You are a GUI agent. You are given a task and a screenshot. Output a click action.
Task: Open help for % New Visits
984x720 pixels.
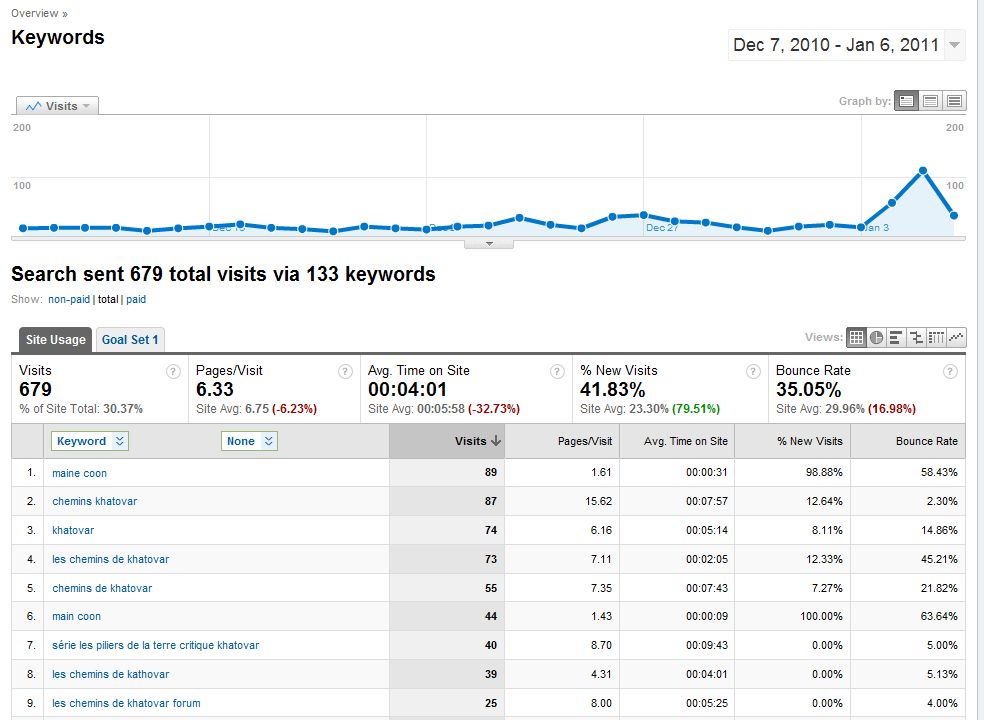(x=753, y=372)
